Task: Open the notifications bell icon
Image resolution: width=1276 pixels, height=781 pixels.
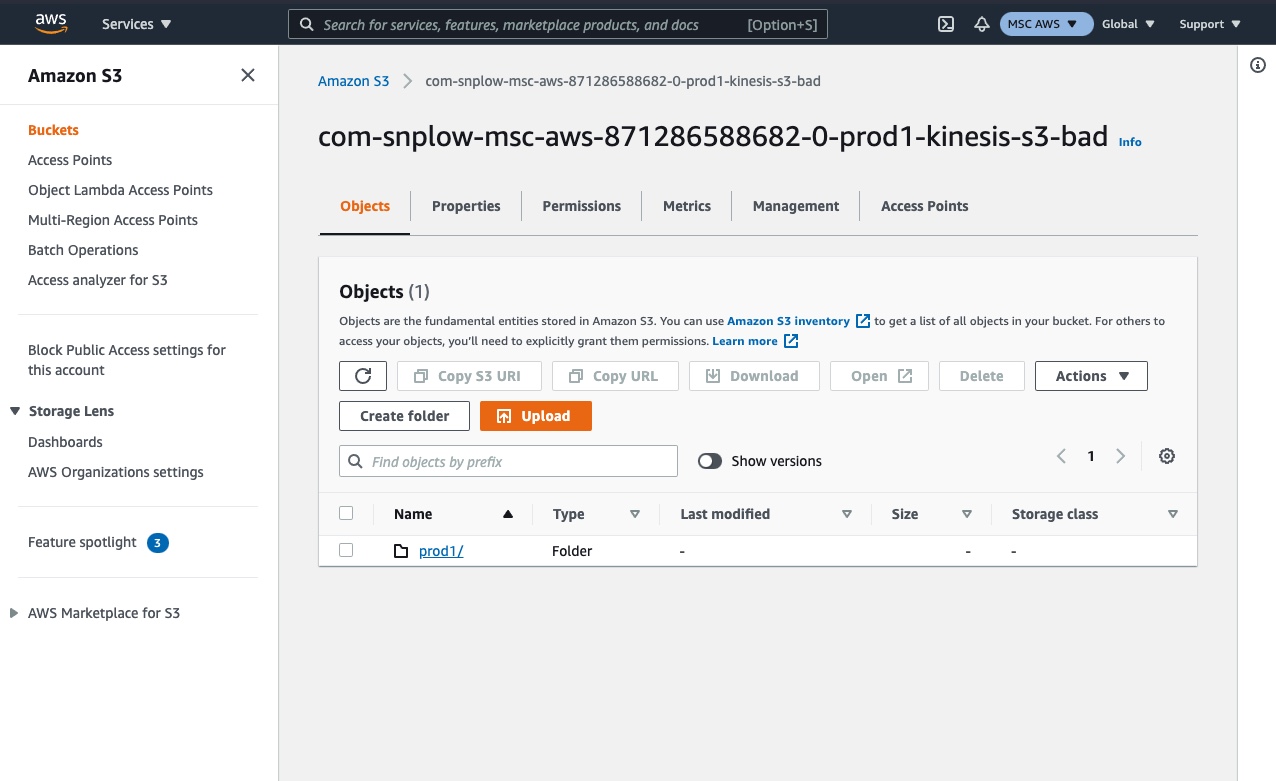Action: coord(981,24)
